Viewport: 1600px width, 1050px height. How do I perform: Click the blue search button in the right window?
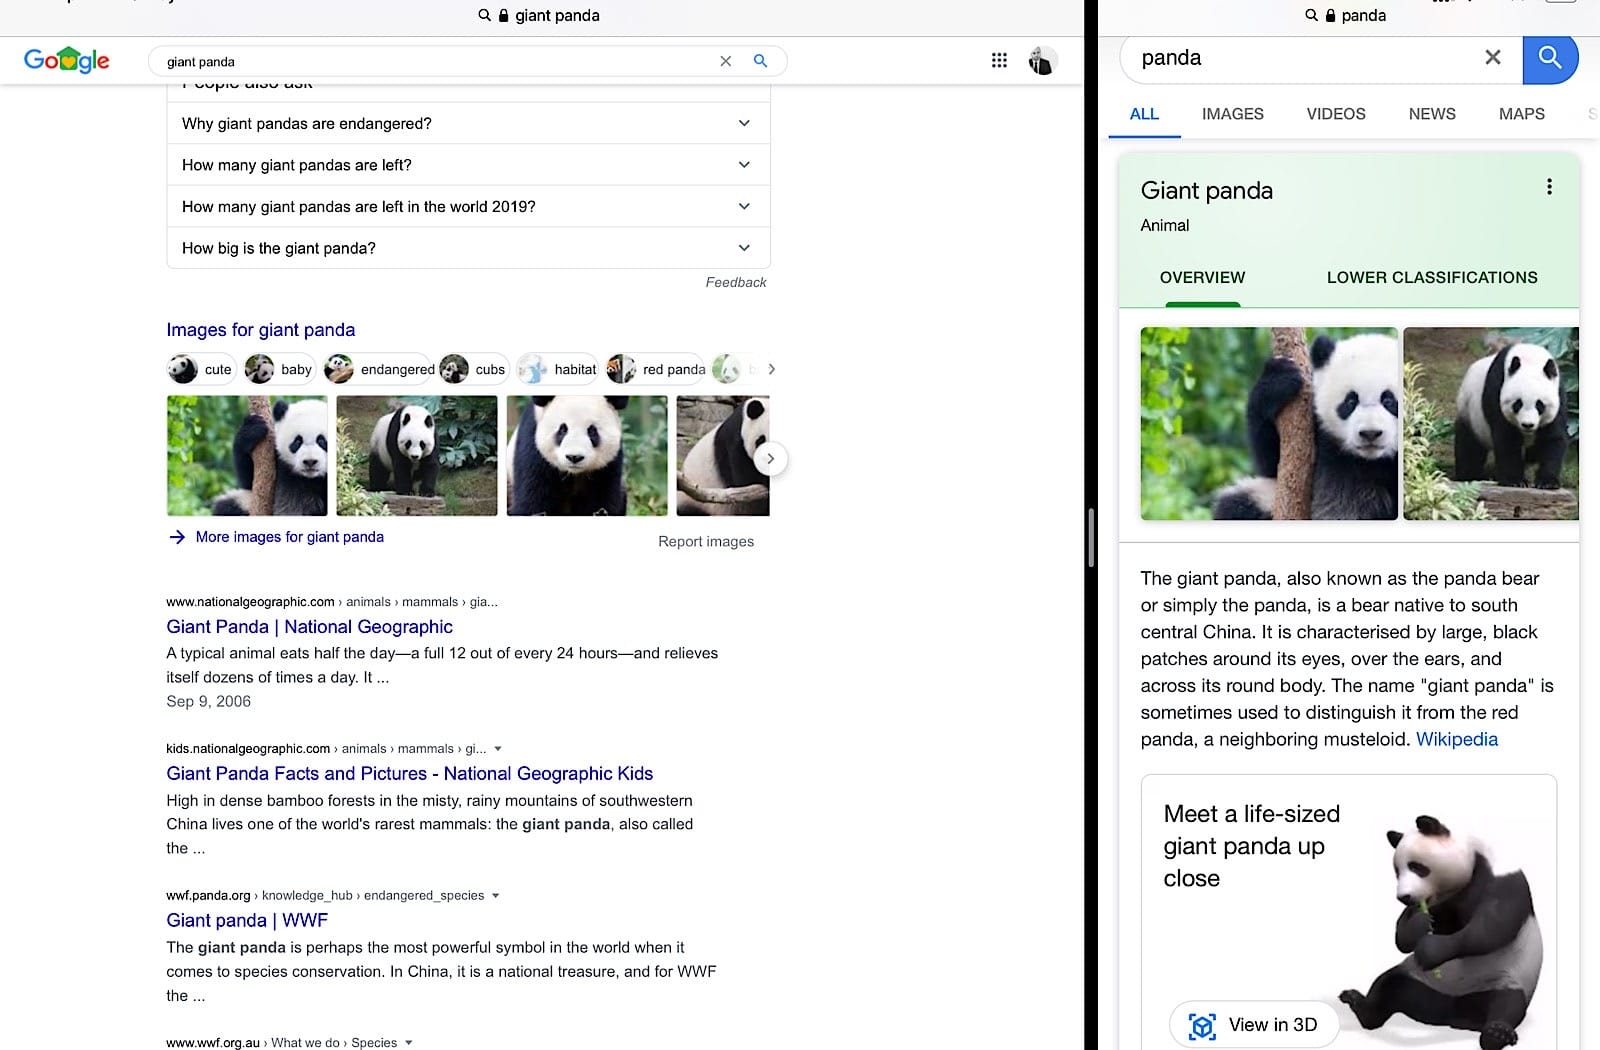point(1550,58)
